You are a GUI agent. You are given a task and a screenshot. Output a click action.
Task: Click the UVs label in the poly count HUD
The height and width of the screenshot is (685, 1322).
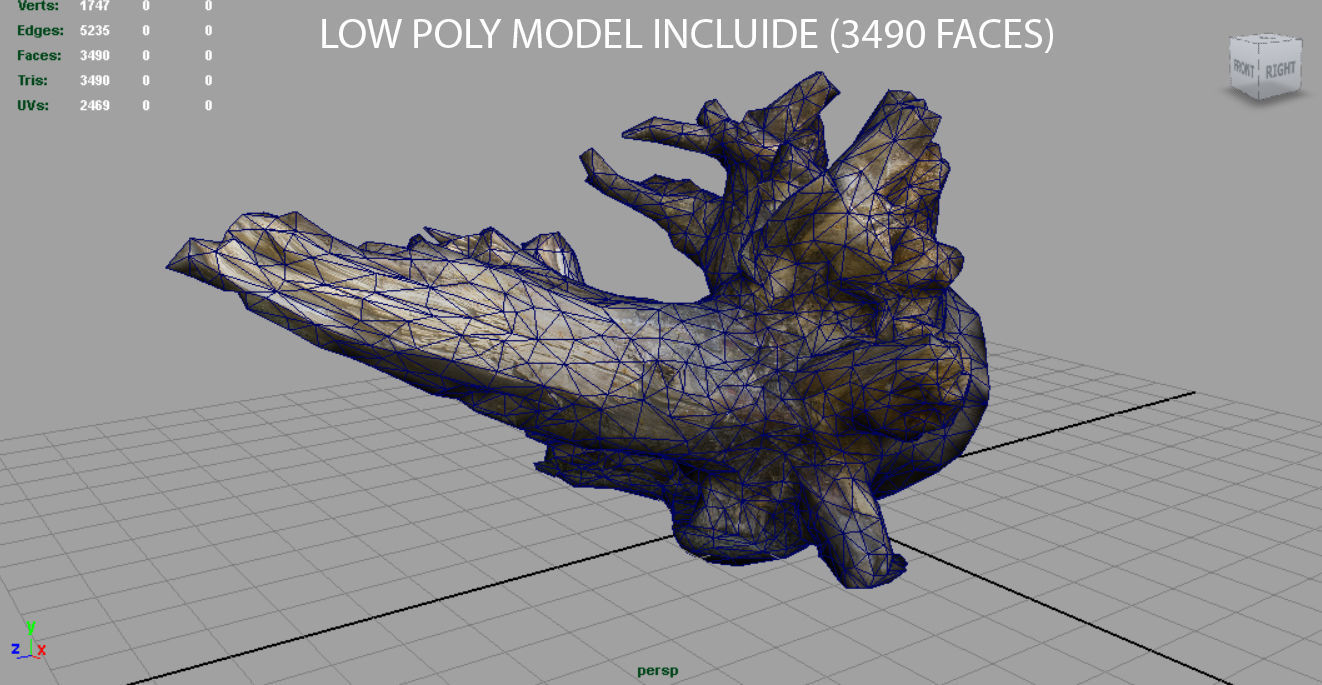[x=35, y=106]
